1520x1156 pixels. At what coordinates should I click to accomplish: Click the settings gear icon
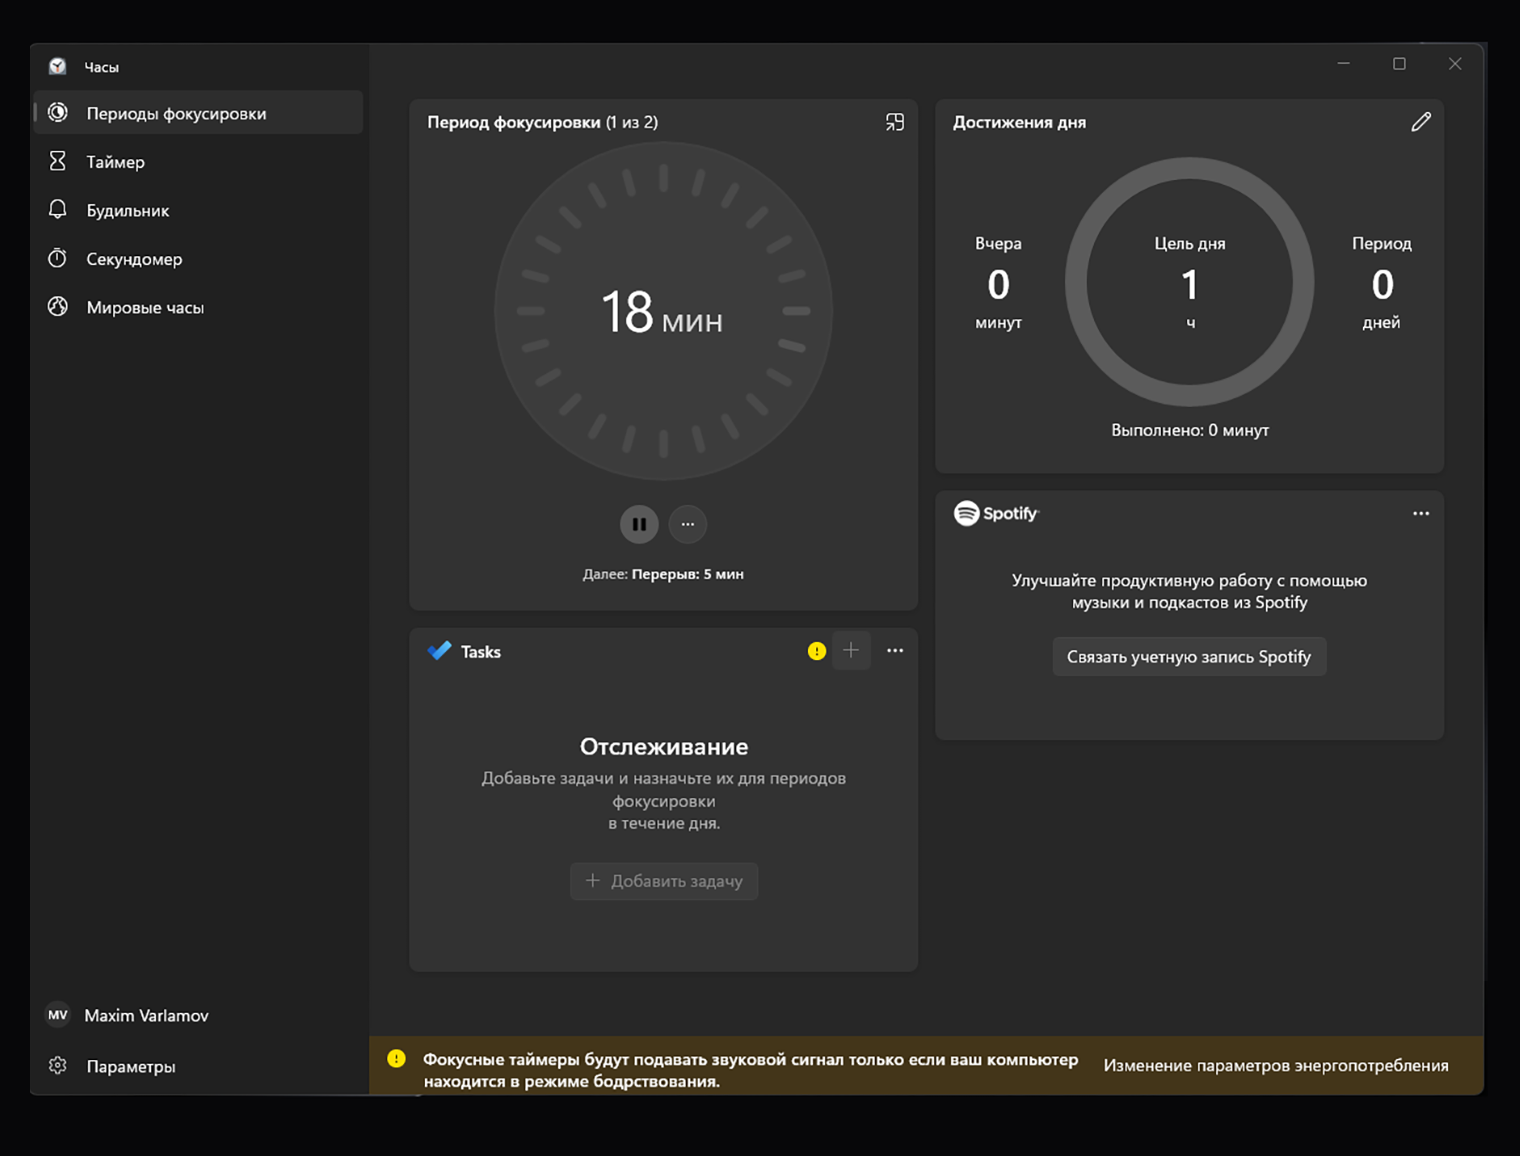[x=58, y=1066]
